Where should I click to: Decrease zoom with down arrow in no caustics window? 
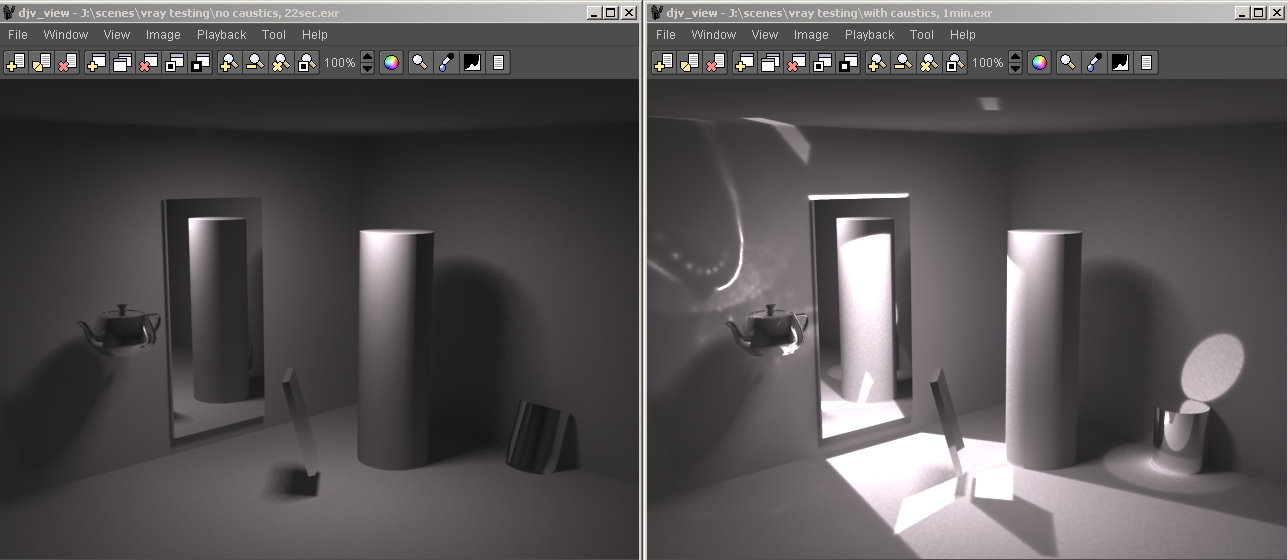tap(367, 68)
